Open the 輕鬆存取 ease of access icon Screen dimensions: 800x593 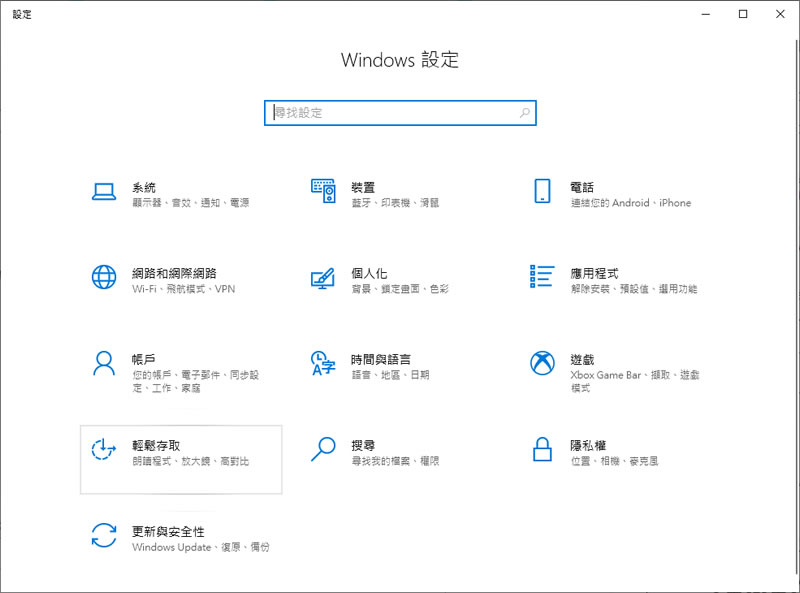pyautogui.click(x=104, y=449)
